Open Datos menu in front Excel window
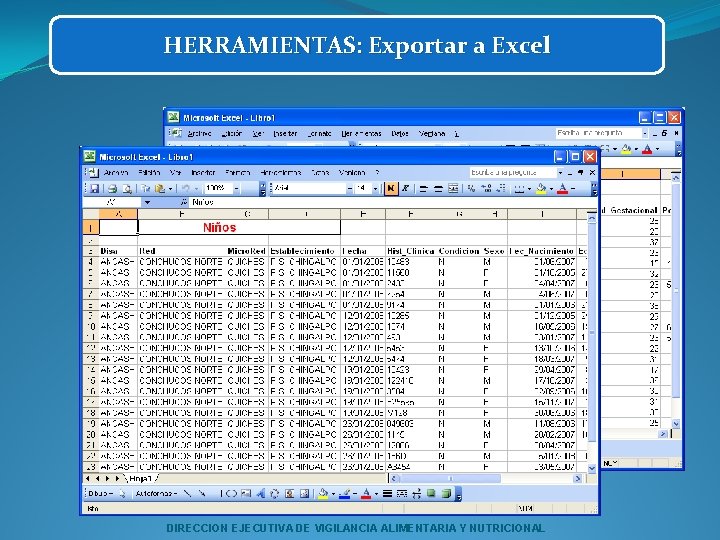The height and width of the screenshot is (540, 720). pos(320,173)
